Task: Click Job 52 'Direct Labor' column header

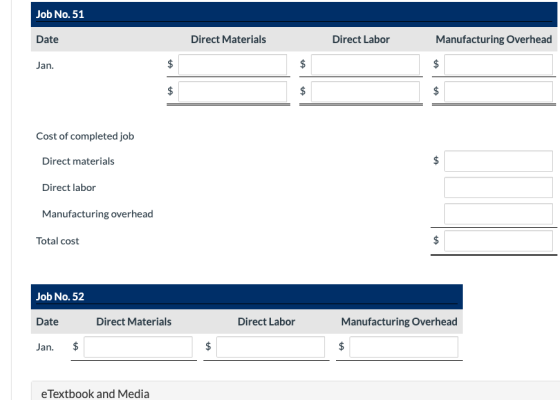Action: coord(266,322)
